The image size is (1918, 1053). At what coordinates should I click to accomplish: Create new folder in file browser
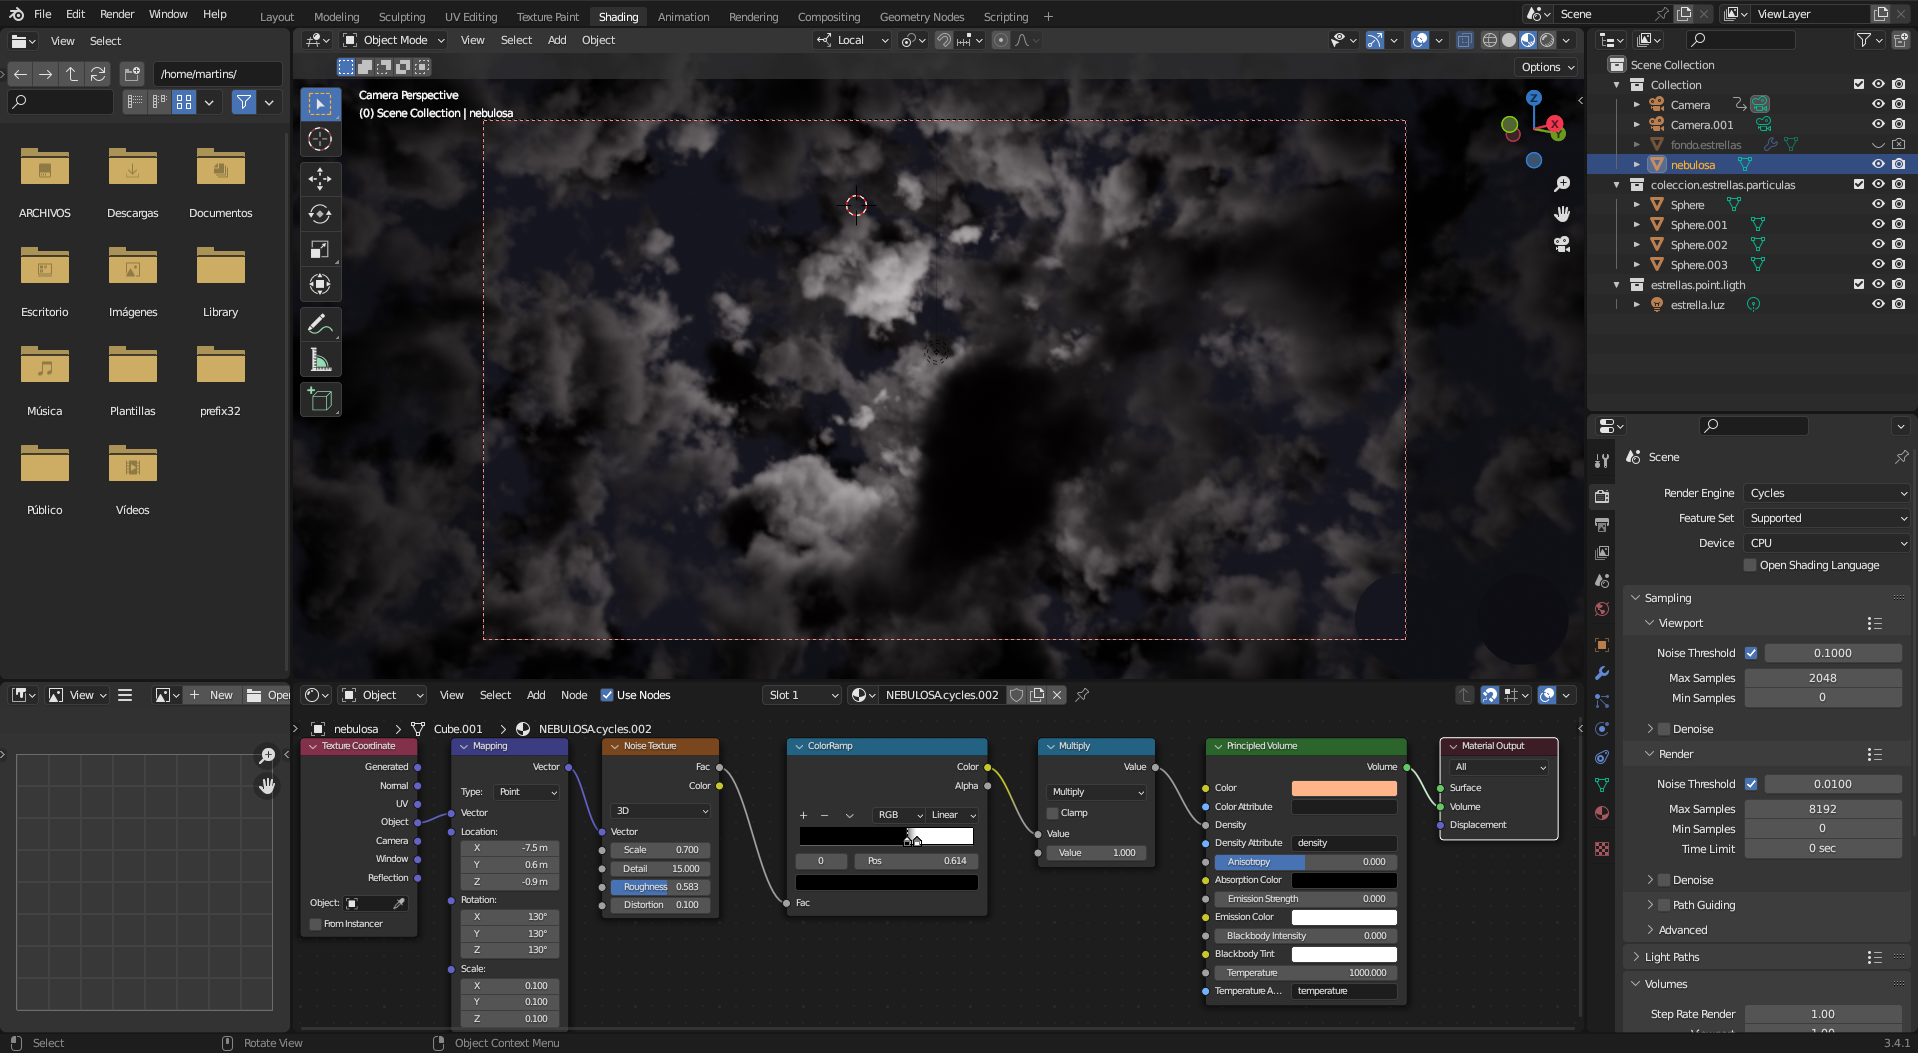click(132, 74)
